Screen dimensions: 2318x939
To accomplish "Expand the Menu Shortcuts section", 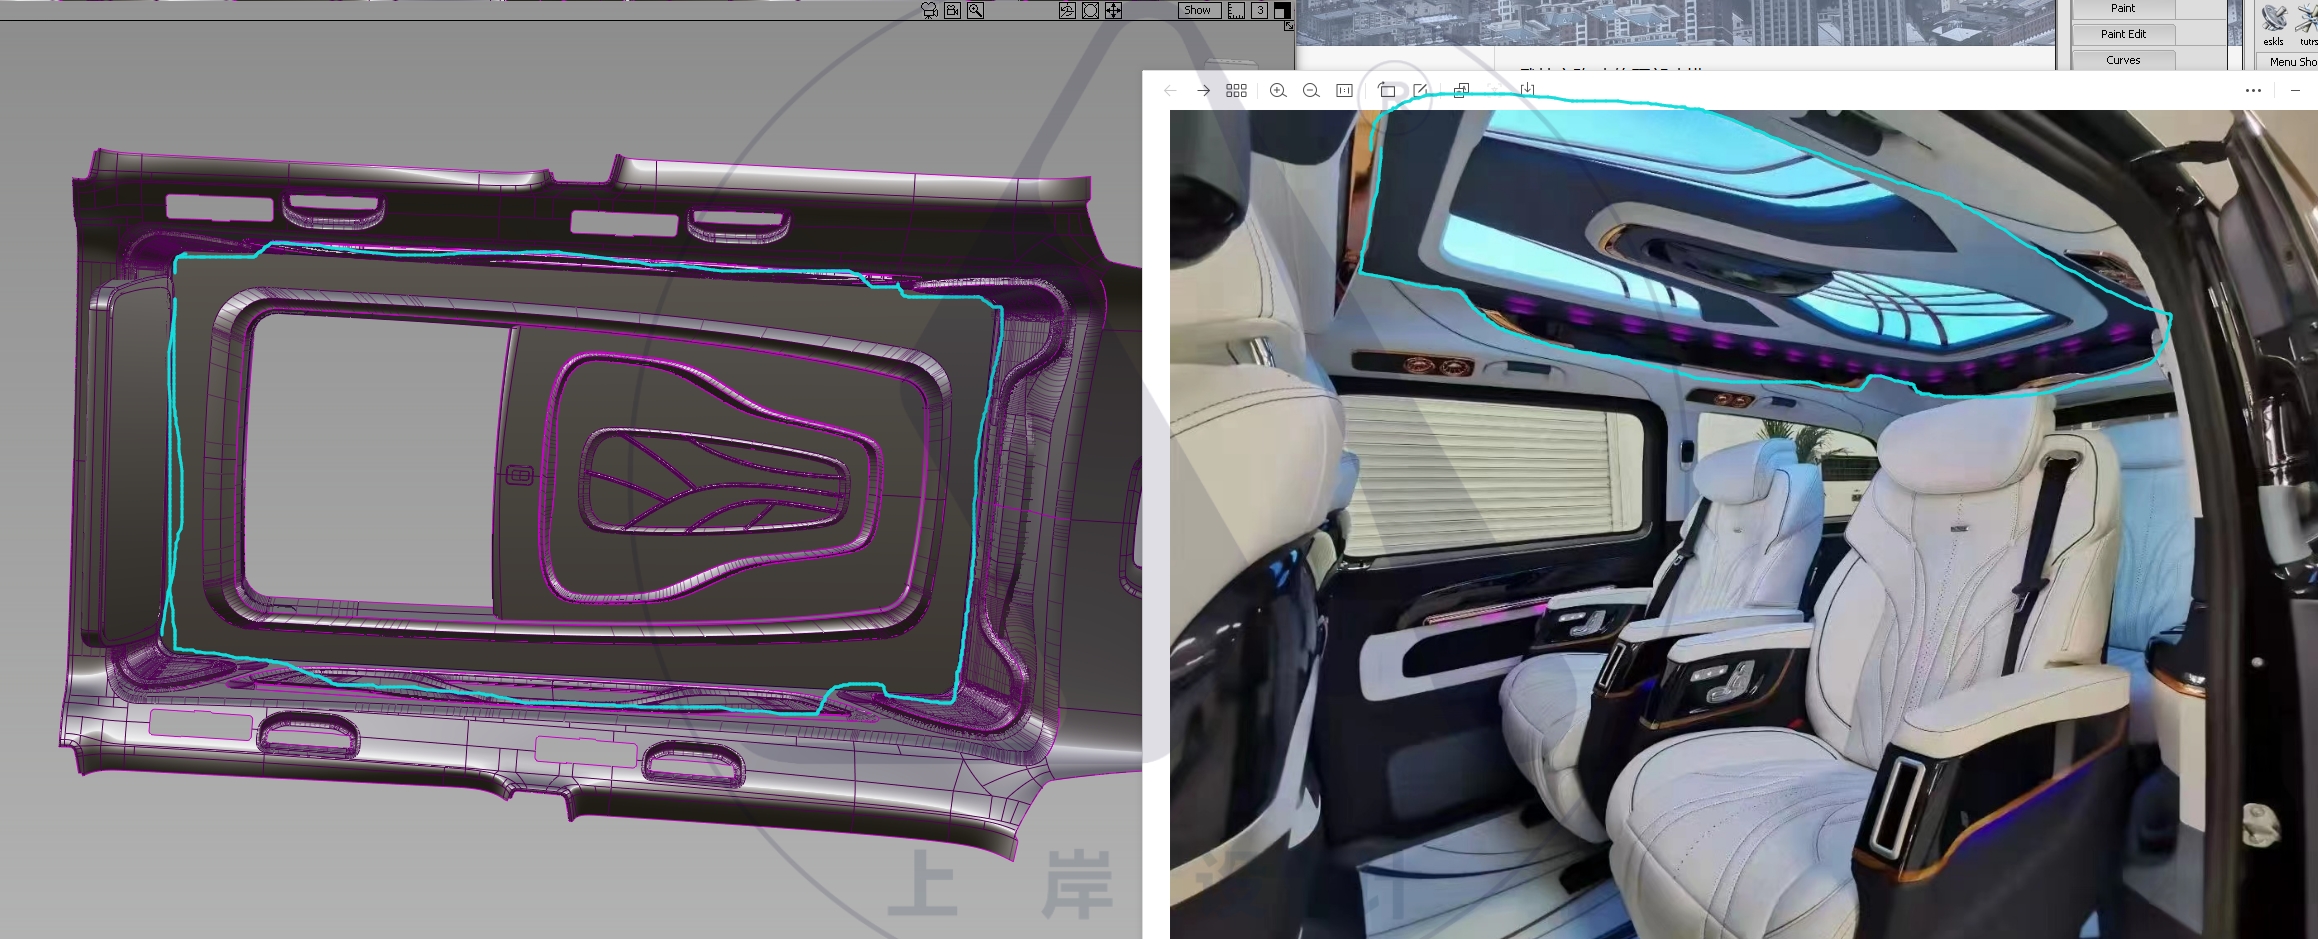I will pyautogui.click(x=2294, y=61).
